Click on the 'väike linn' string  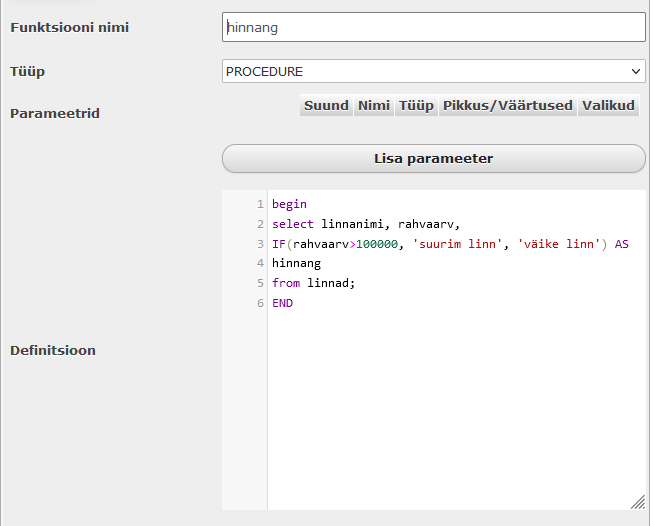coord(558,244)
